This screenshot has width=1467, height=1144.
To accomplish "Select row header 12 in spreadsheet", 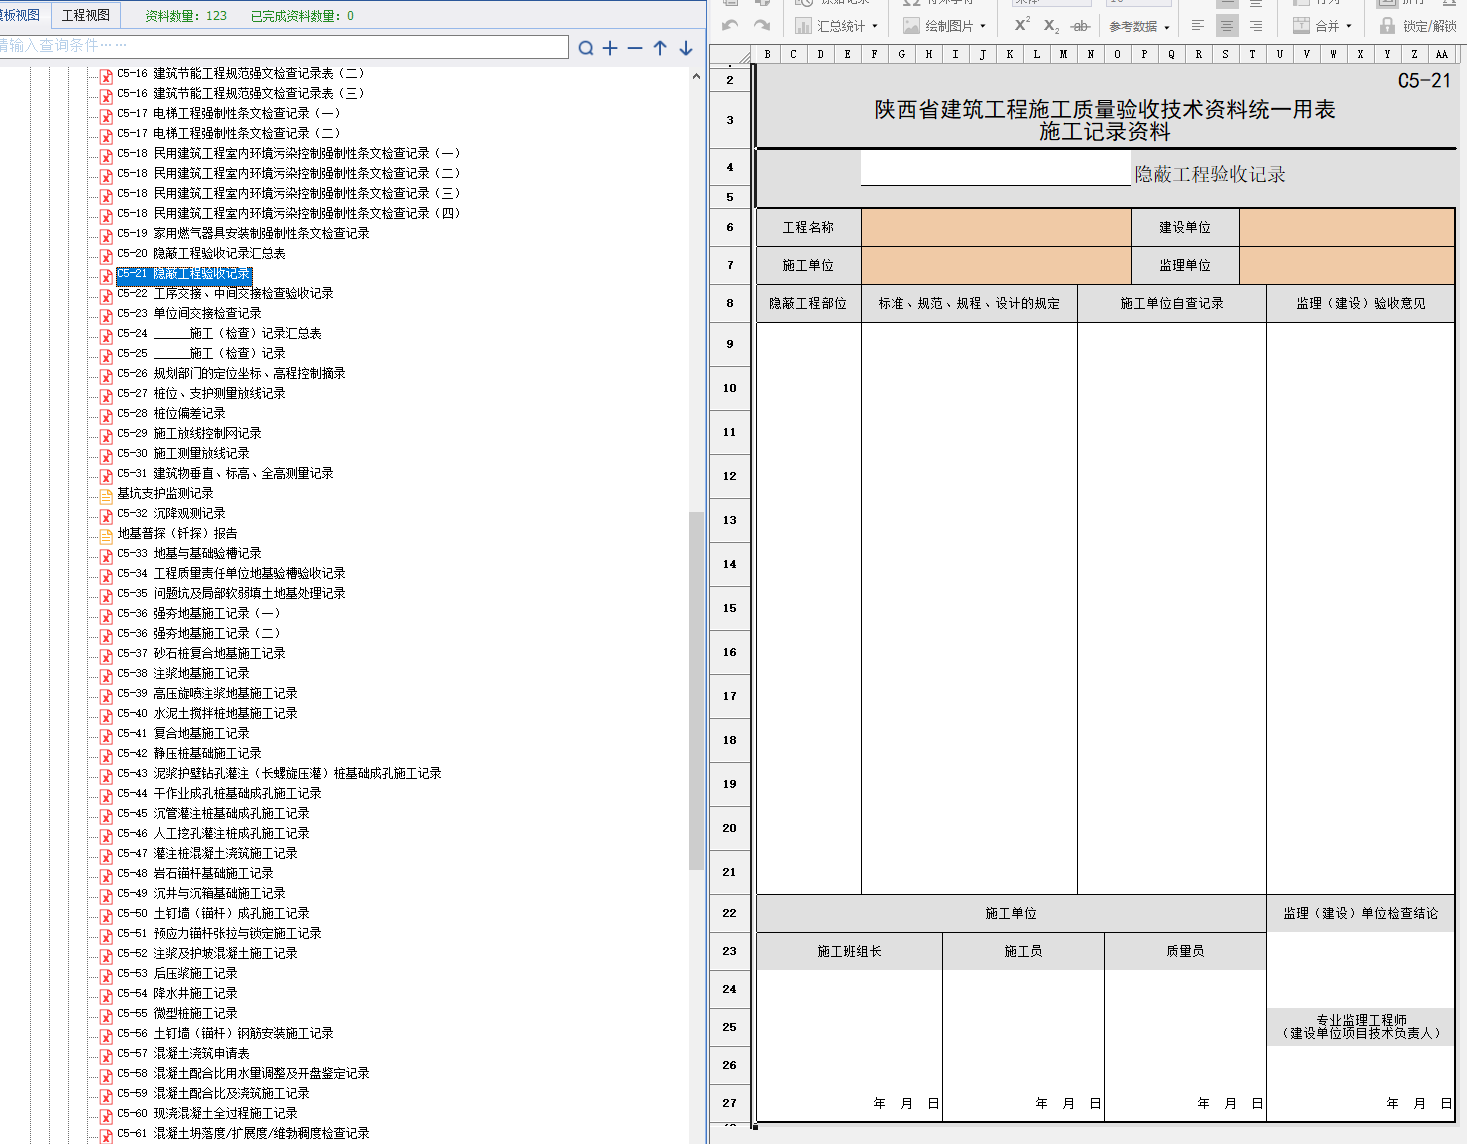I will pyautogui.click(x=730, y=476).
